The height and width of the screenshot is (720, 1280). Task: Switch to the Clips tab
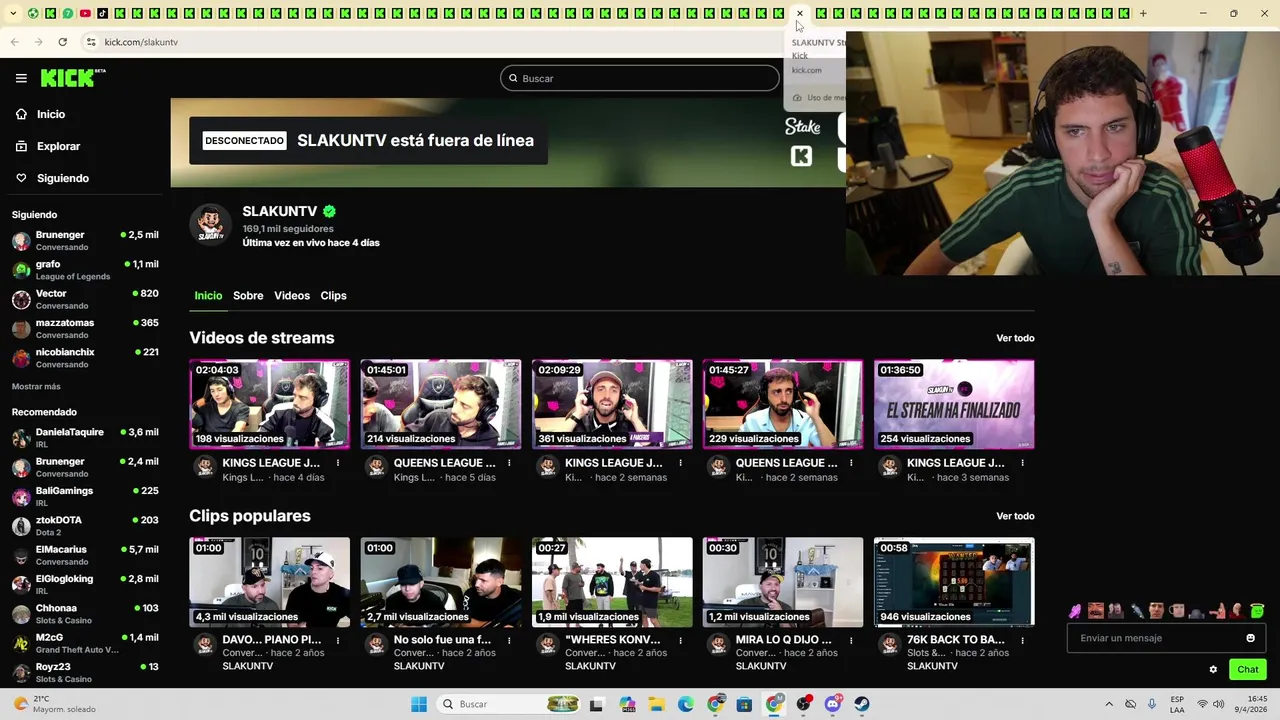click(x=333, y=295)
